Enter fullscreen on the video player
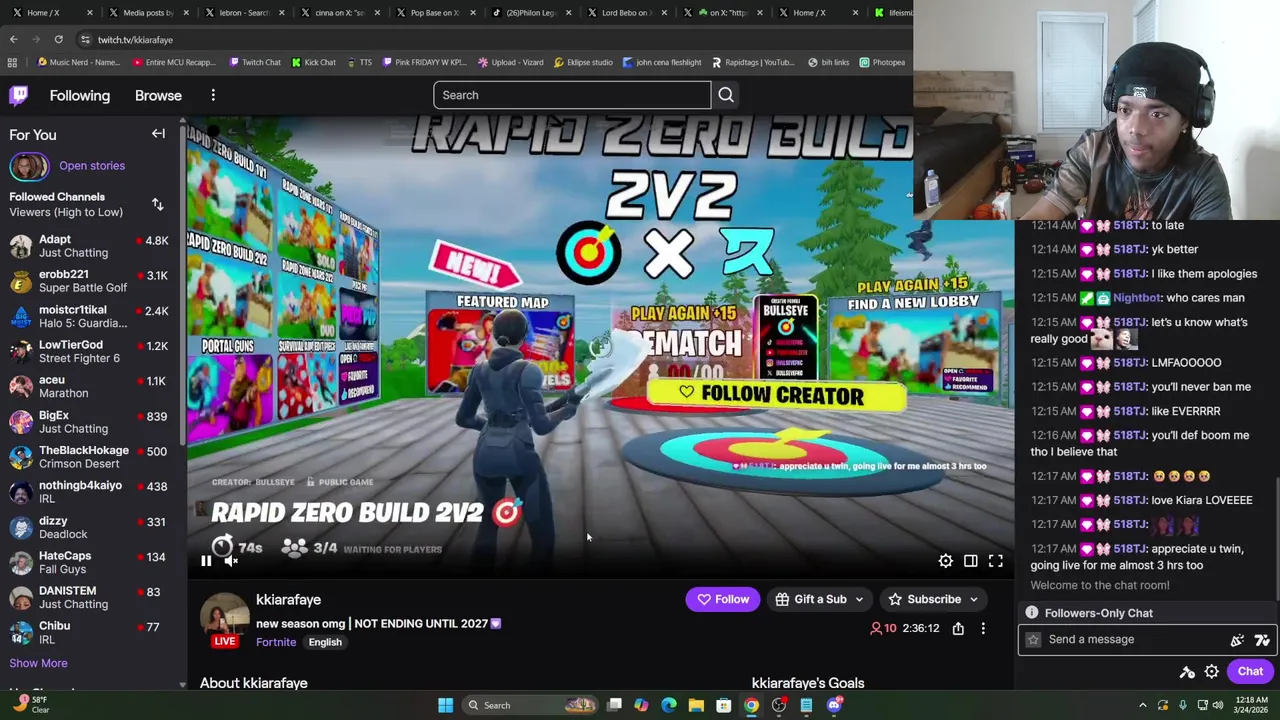 [995, 561]
